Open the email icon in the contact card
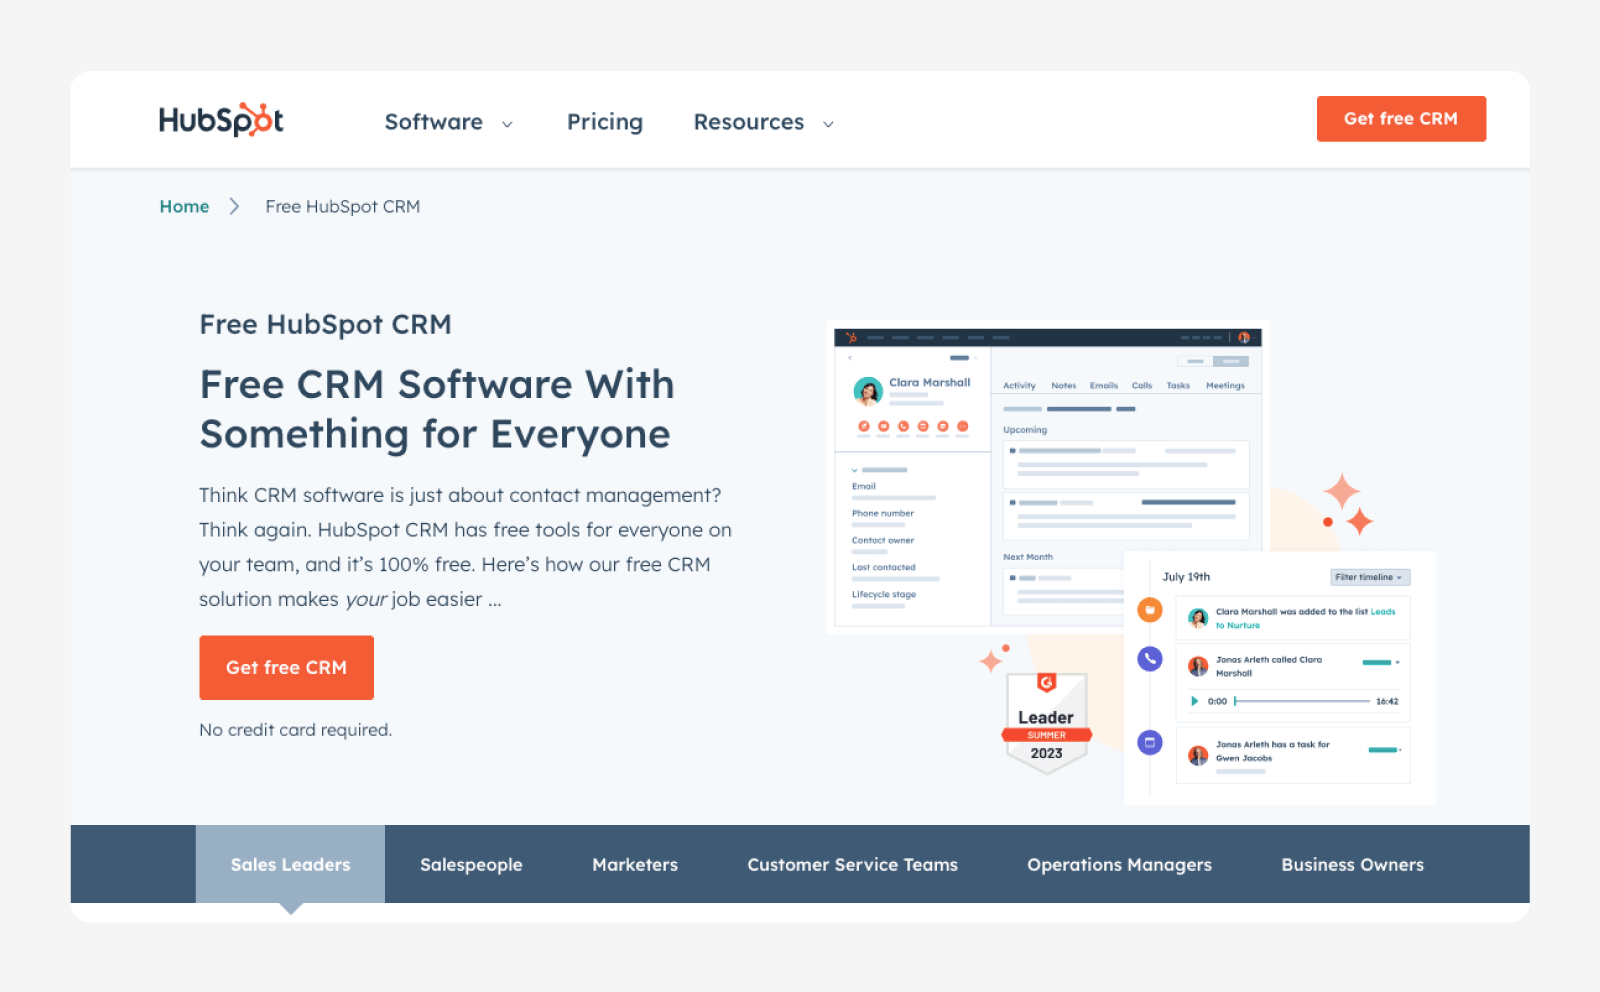 click(883, 426)
